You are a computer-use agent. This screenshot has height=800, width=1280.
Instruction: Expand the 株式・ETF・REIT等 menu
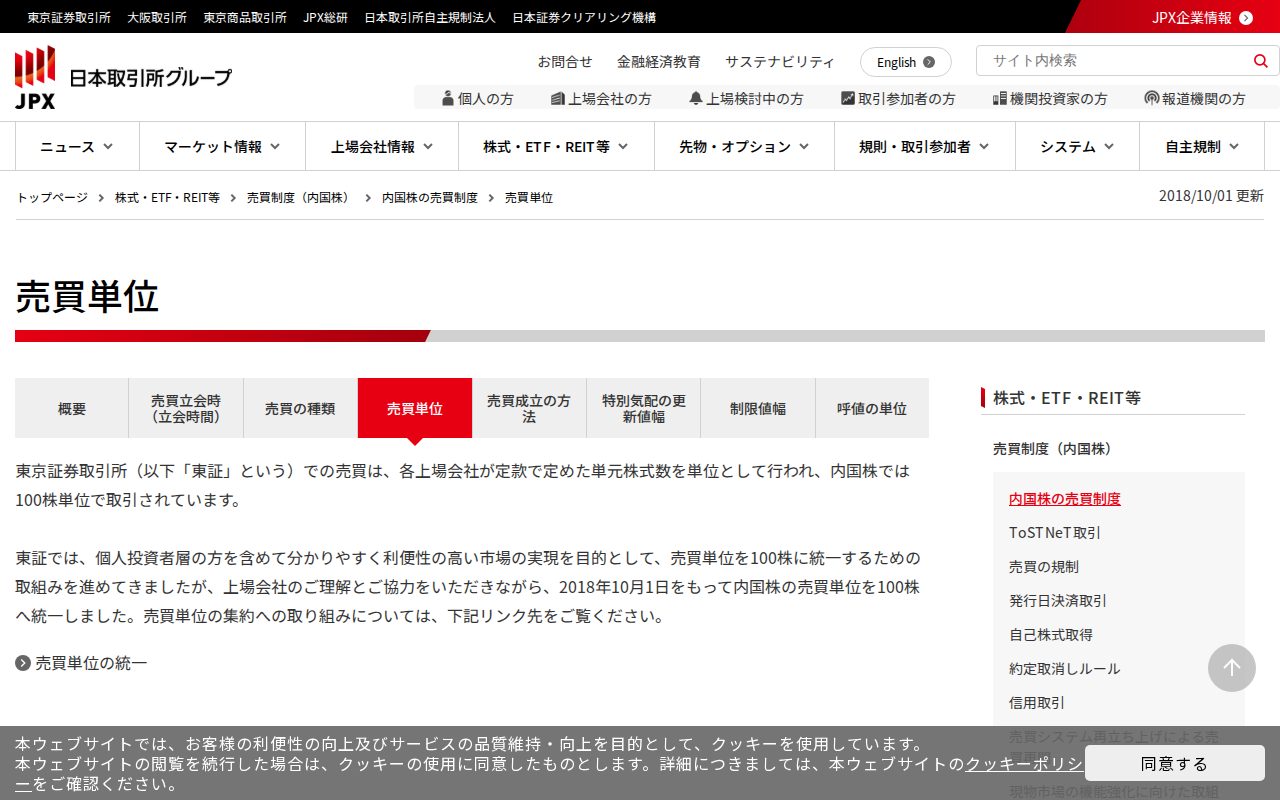coord(556,146)
